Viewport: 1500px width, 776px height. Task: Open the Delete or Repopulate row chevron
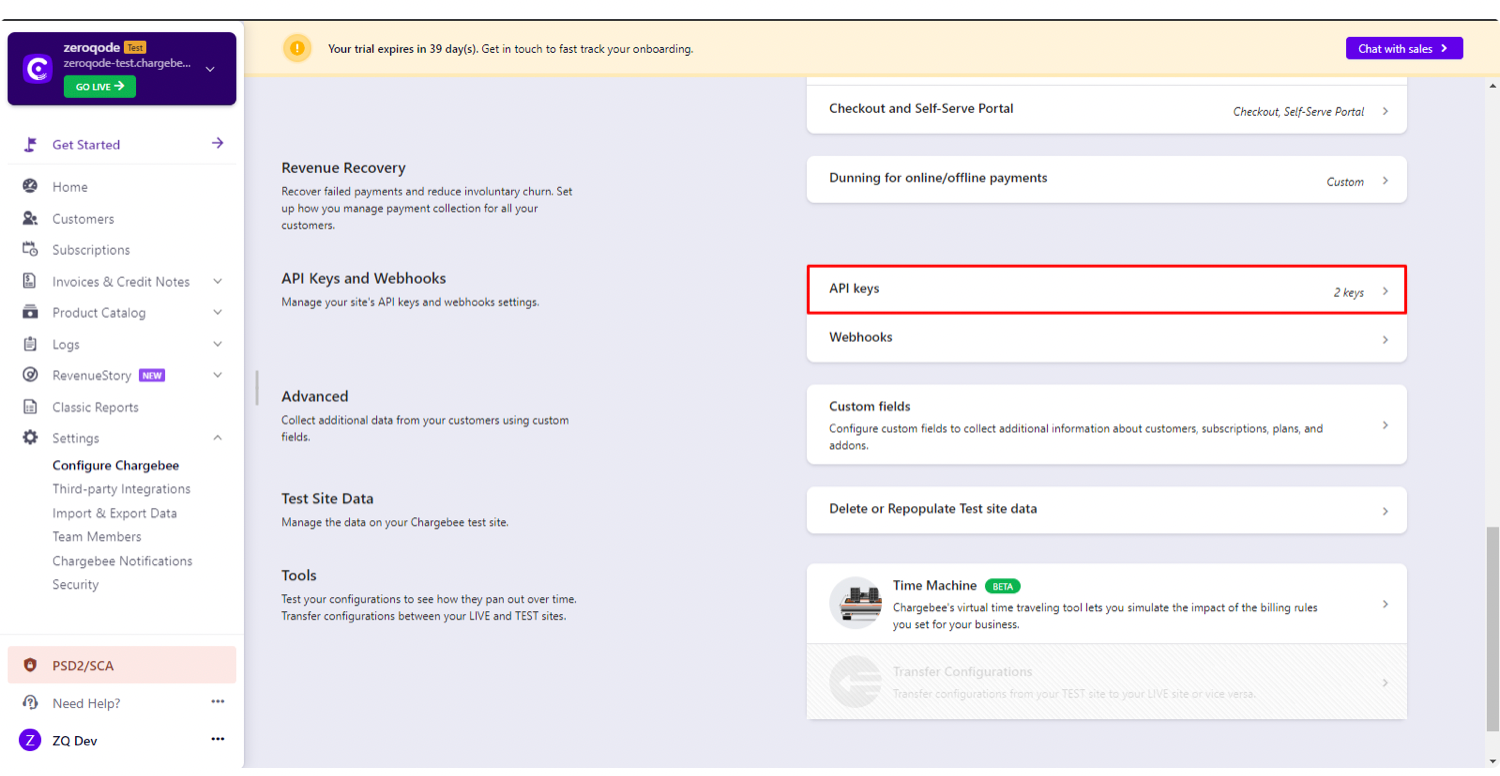(x=1385, y=511)
